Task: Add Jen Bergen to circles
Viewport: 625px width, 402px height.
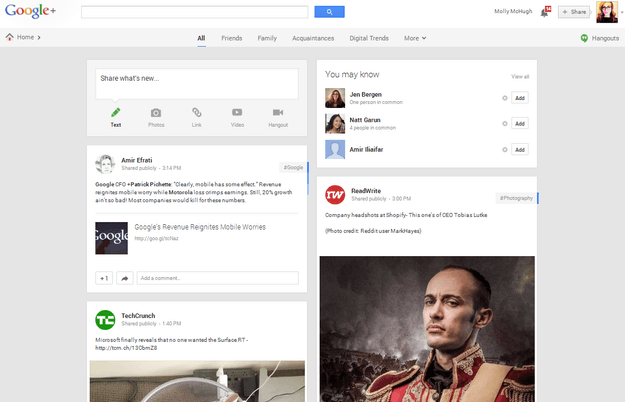Action: [x=520, y=98]
